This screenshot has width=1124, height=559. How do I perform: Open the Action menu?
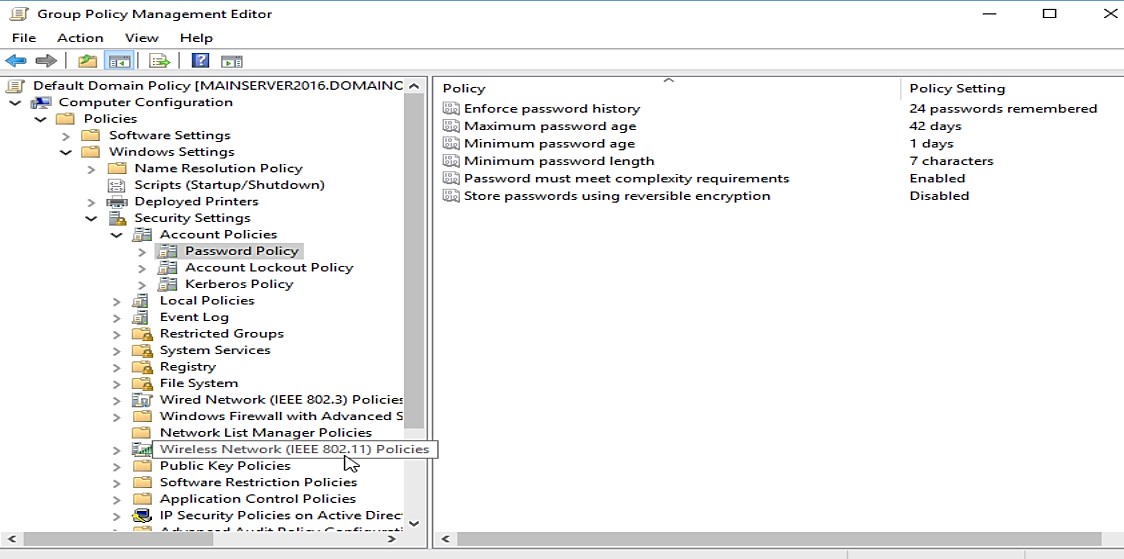(x=80, y=38)
